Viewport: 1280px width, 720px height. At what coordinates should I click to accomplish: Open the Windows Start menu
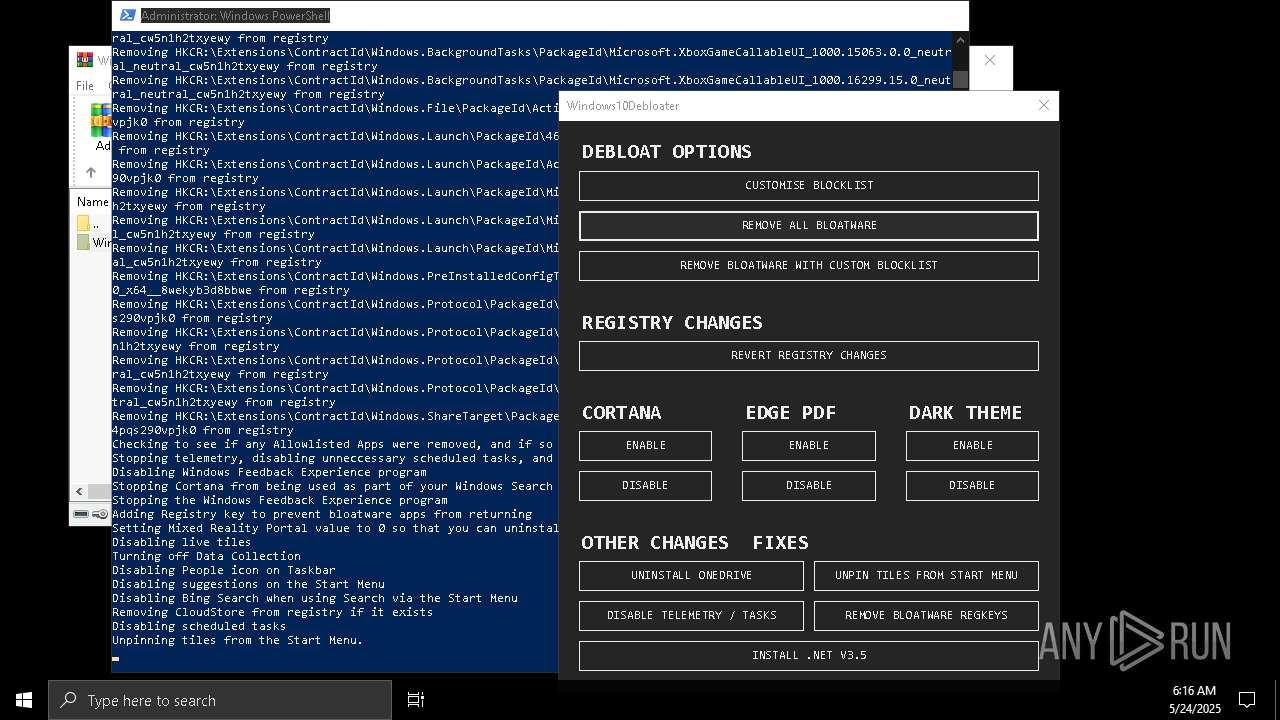click(x=24, y=700)
